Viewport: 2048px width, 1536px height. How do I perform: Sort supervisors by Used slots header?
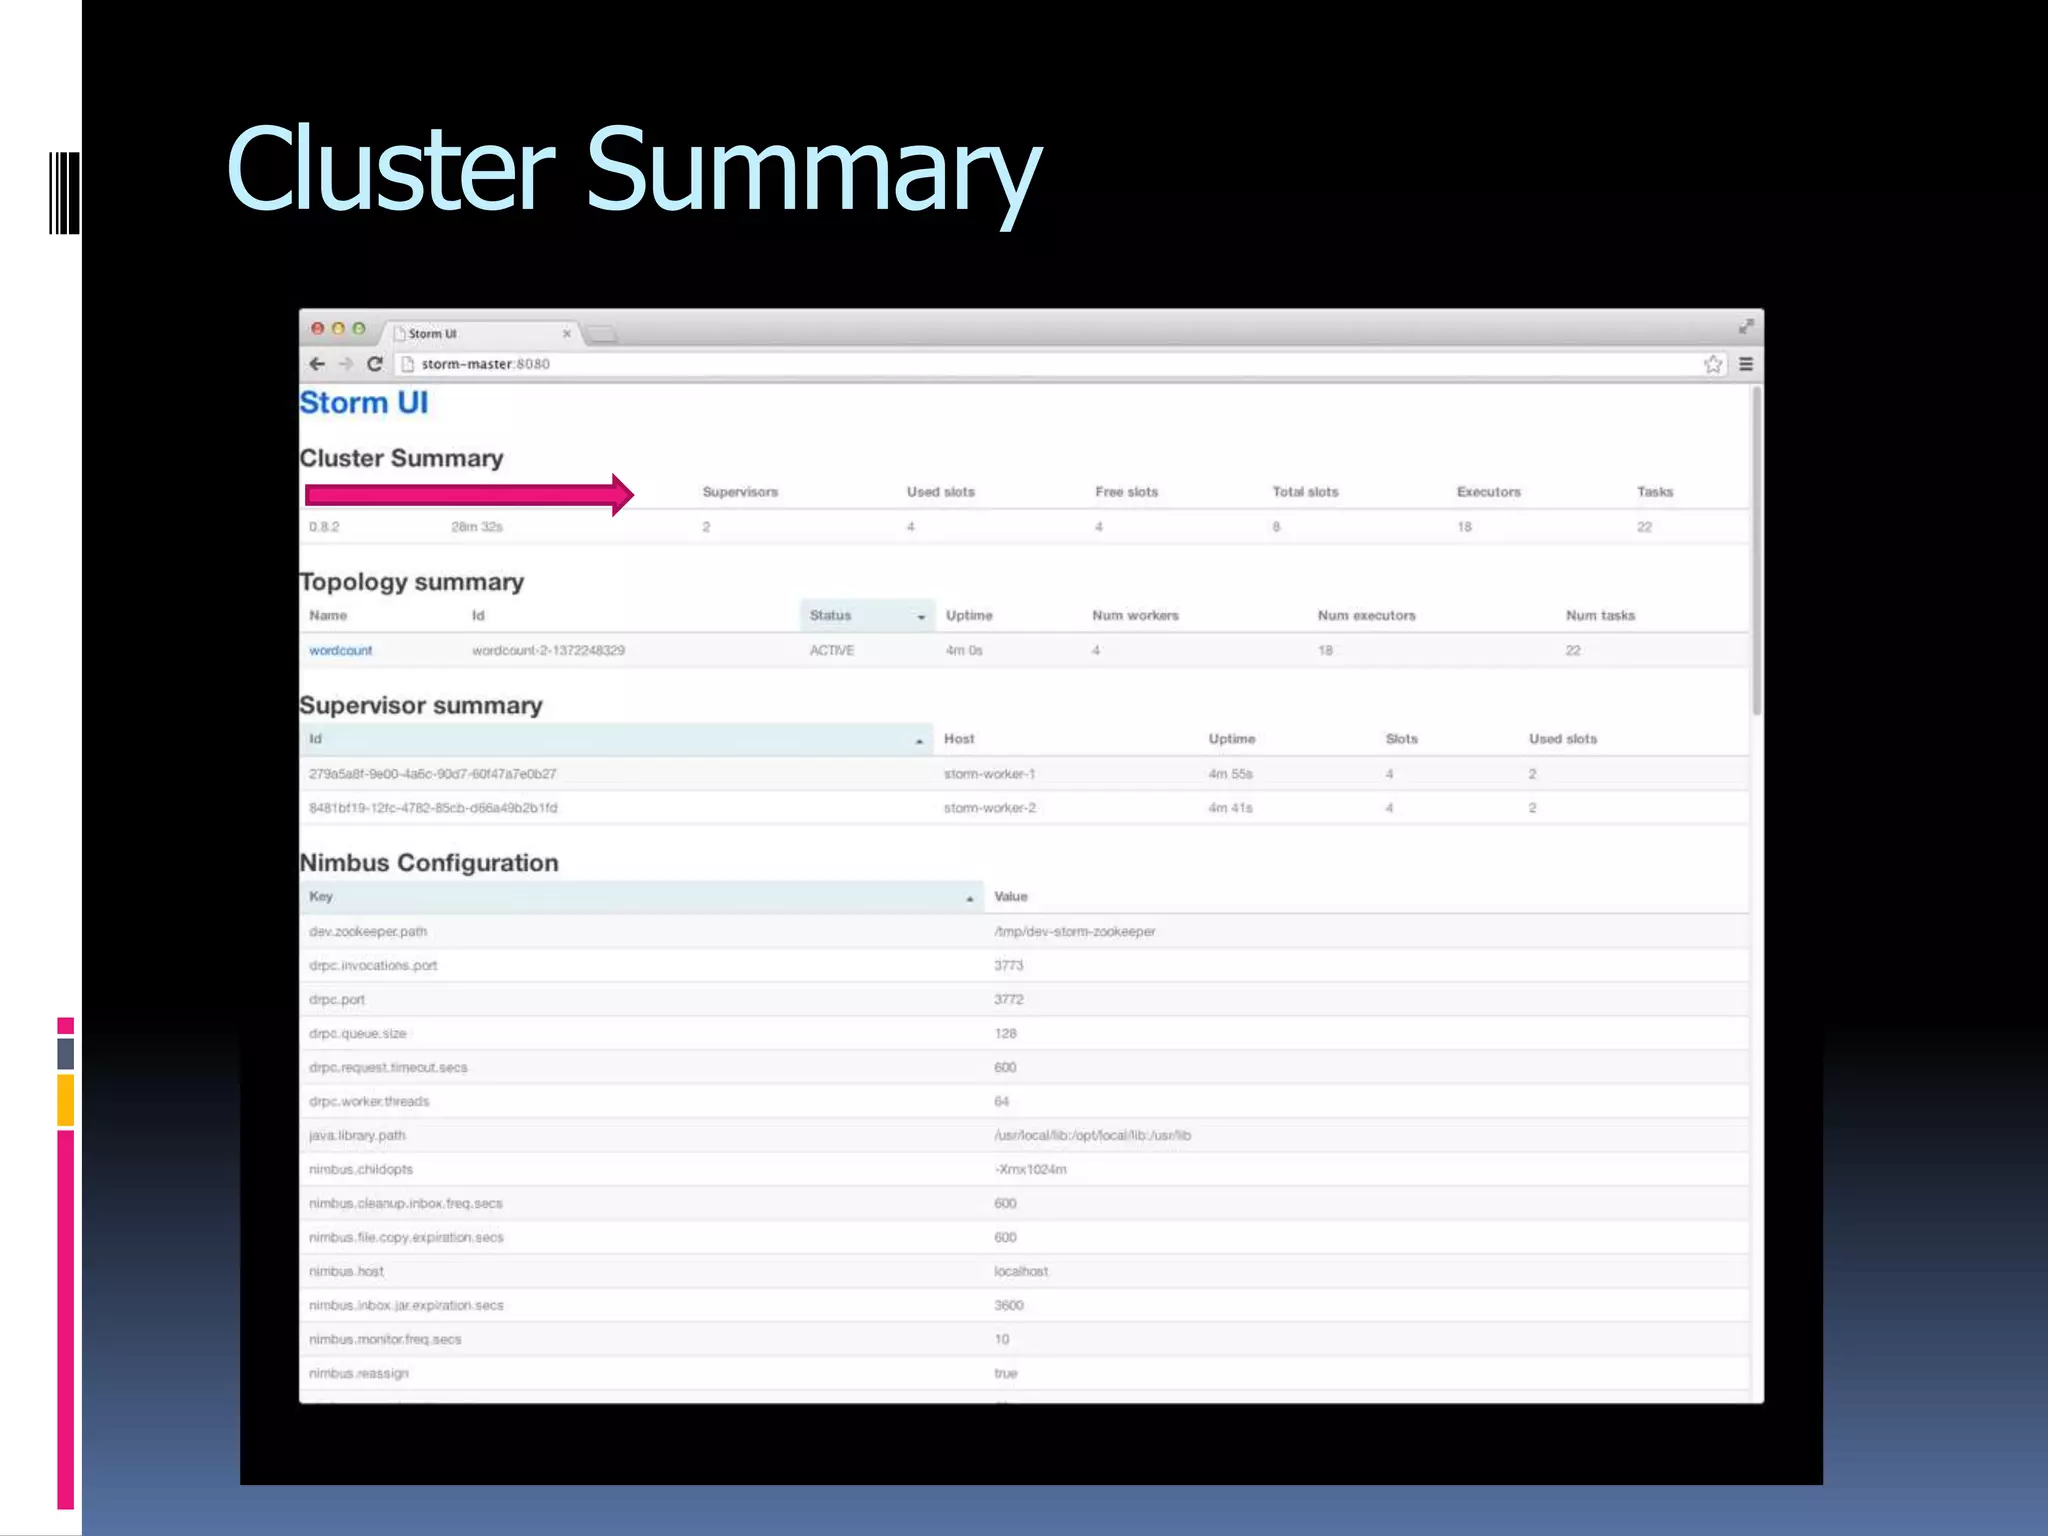point(1562,739)
